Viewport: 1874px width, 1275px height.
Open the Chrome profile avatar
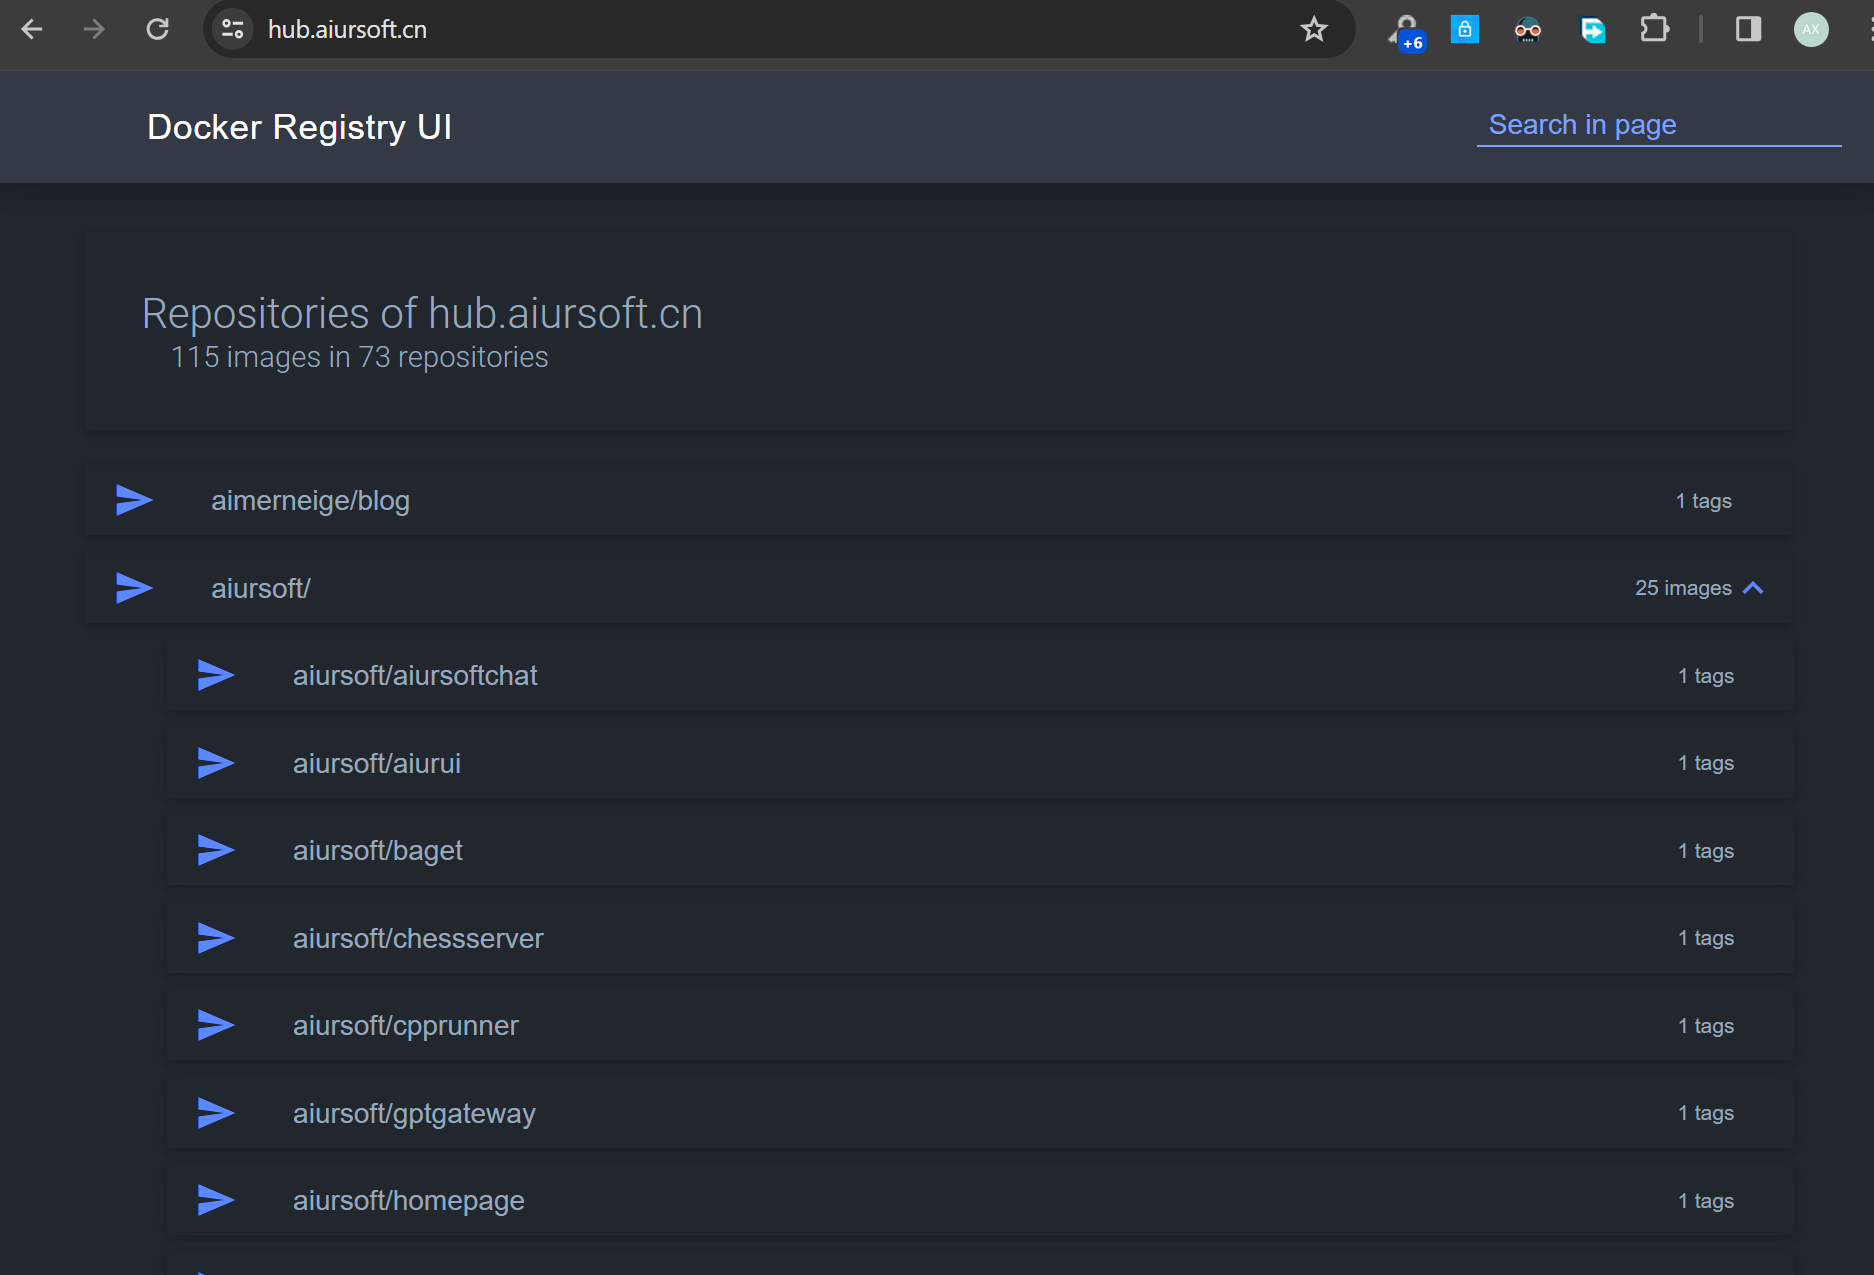(1810, 29)
